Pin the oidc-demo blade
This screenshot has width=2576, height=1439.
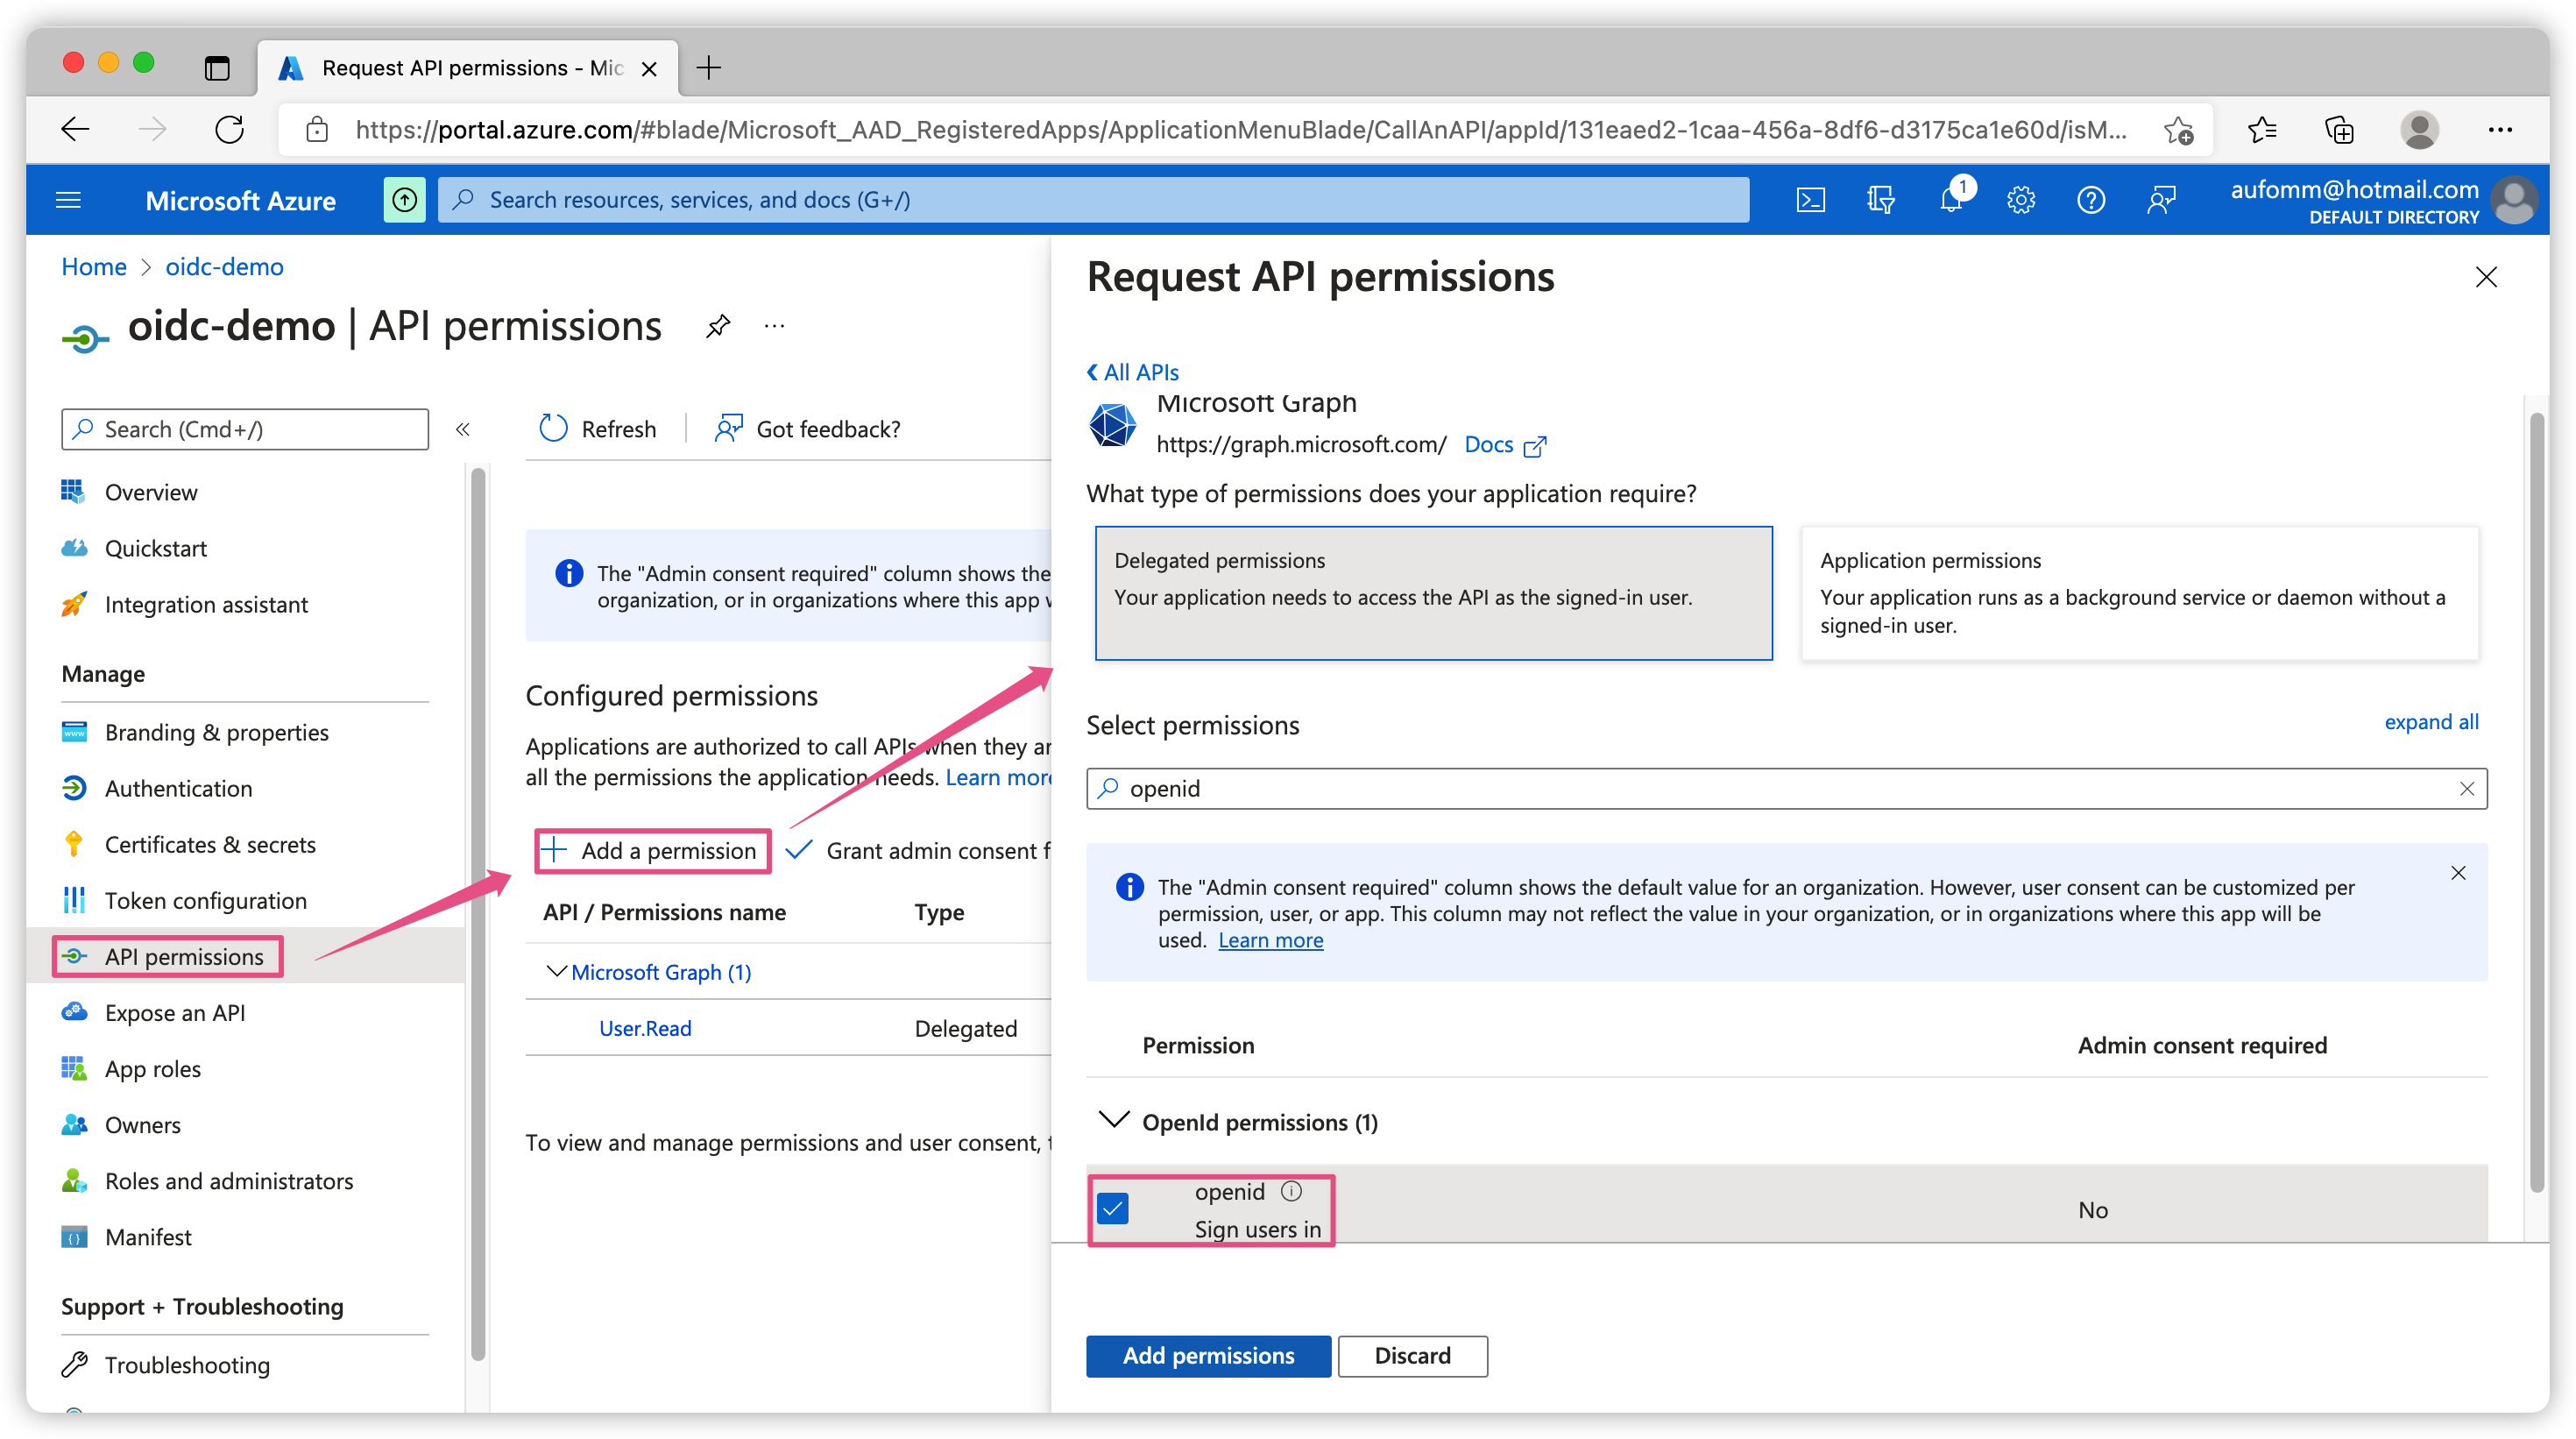[717, 326]
